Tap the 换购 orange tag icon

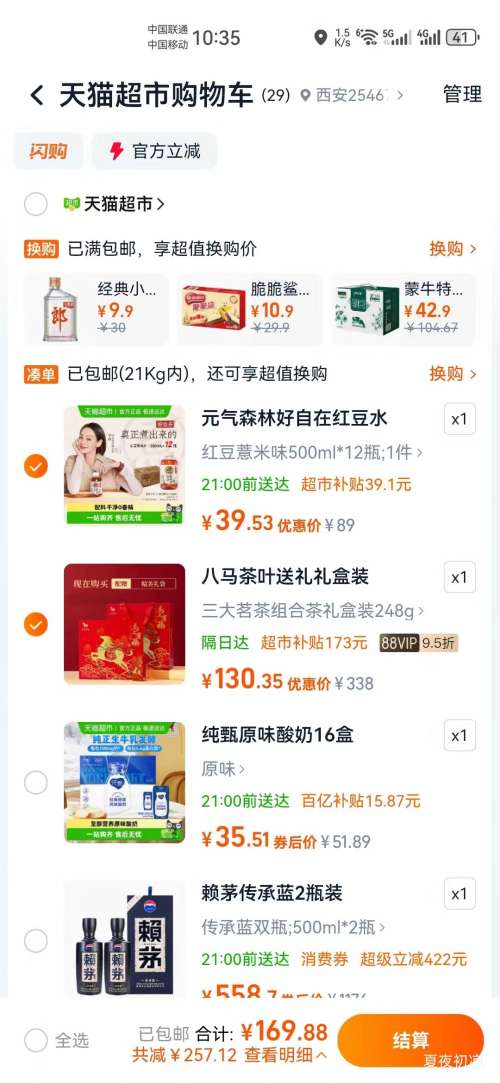click(41, 249)
